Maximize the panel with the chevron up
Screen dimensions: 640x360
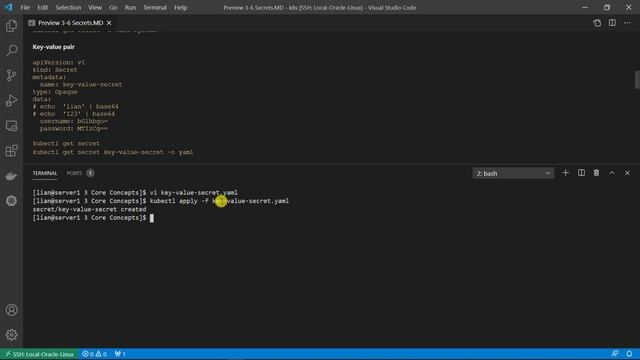612,173
